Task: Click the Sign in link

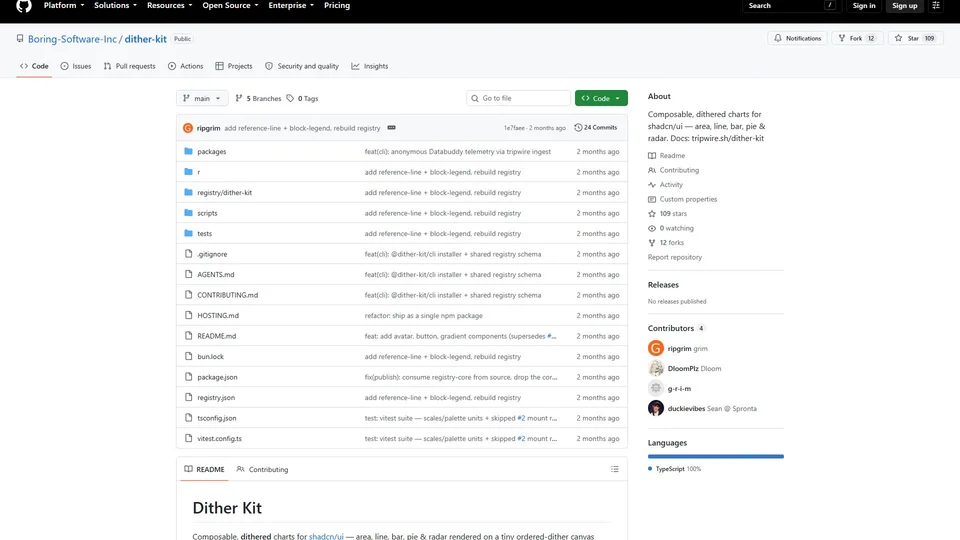Action: 864,6
